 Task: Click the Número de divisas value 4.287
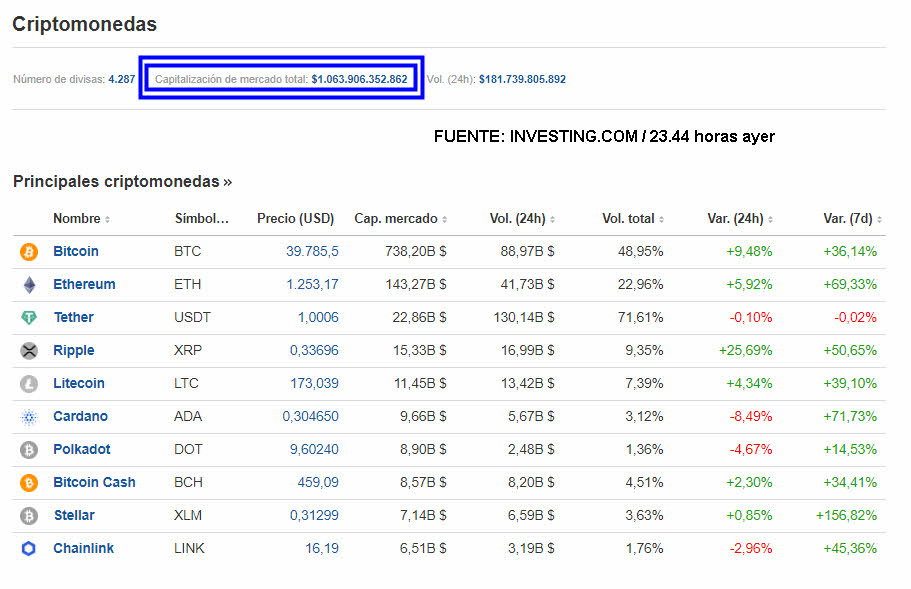click(x=121, y=79)
